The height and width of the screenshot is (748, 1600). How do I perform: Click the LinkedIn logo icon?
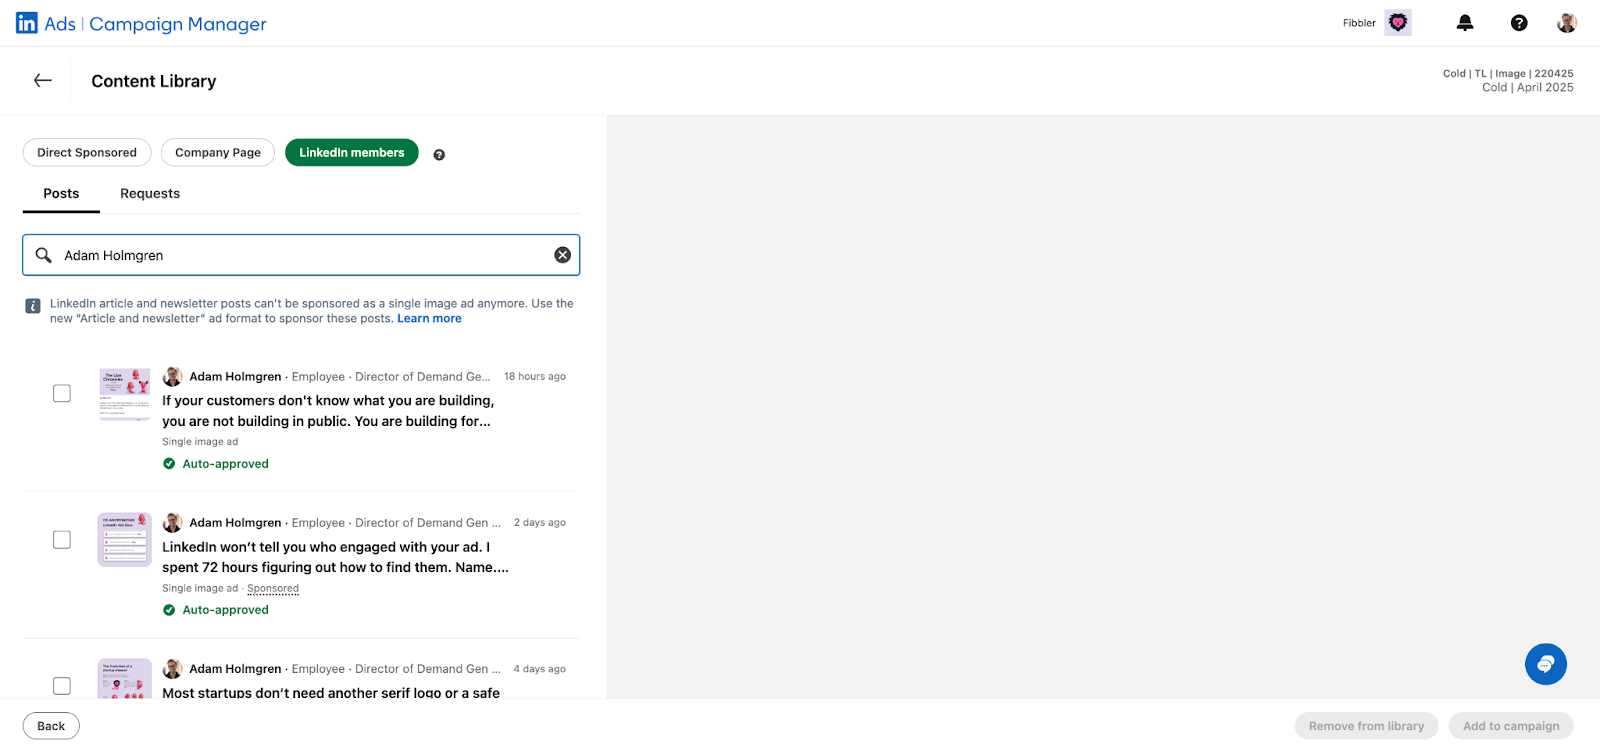pyautogui.click(x=27, y=23)
